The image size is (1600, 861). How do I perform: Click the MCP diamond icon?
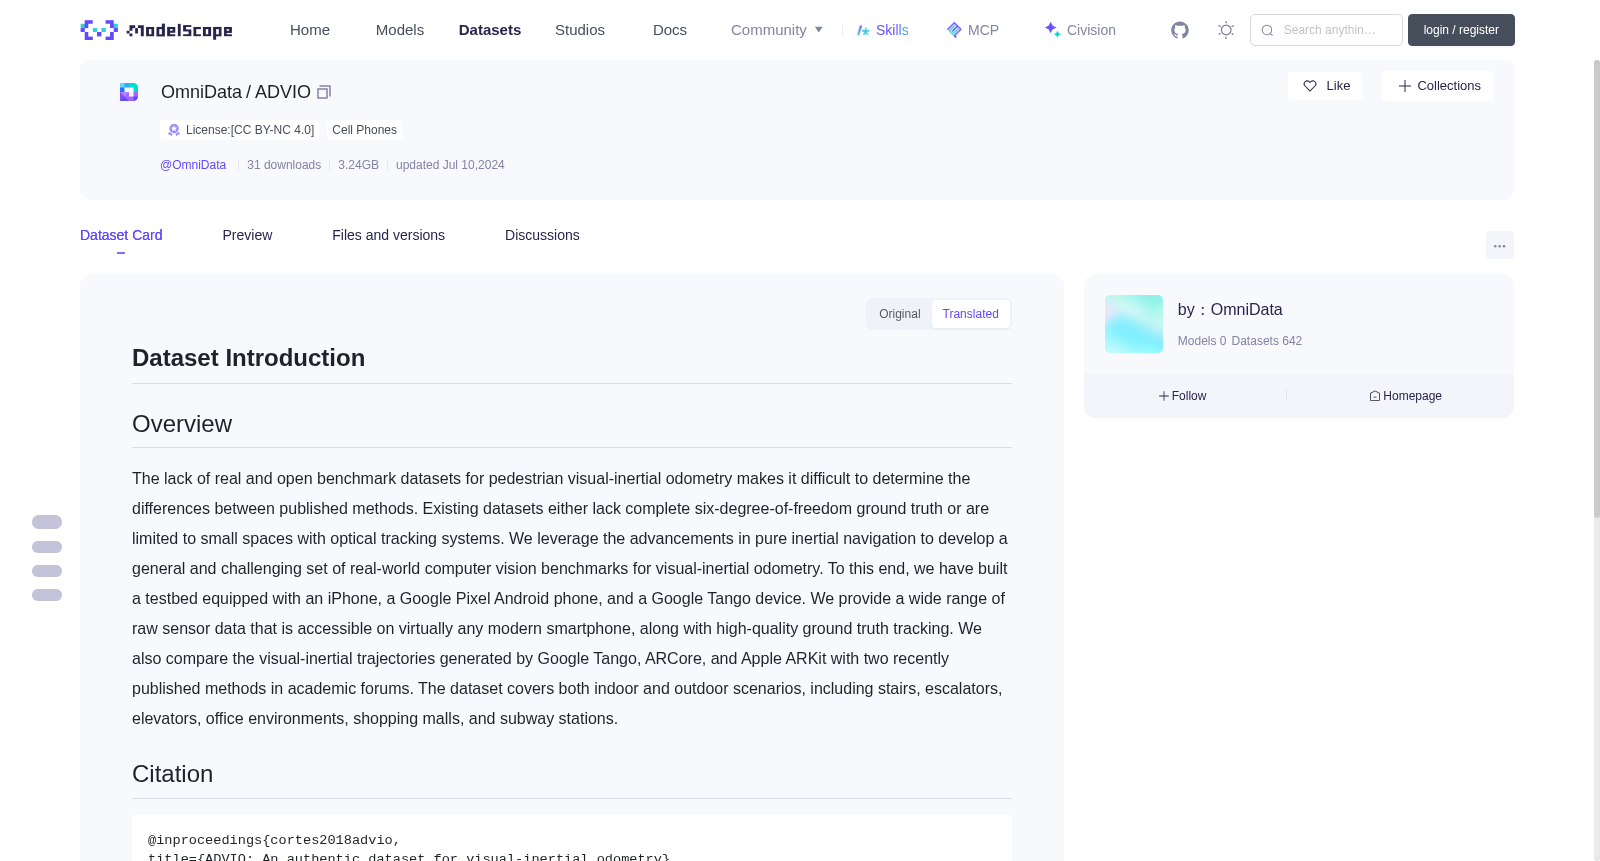[x=954, y=30]
